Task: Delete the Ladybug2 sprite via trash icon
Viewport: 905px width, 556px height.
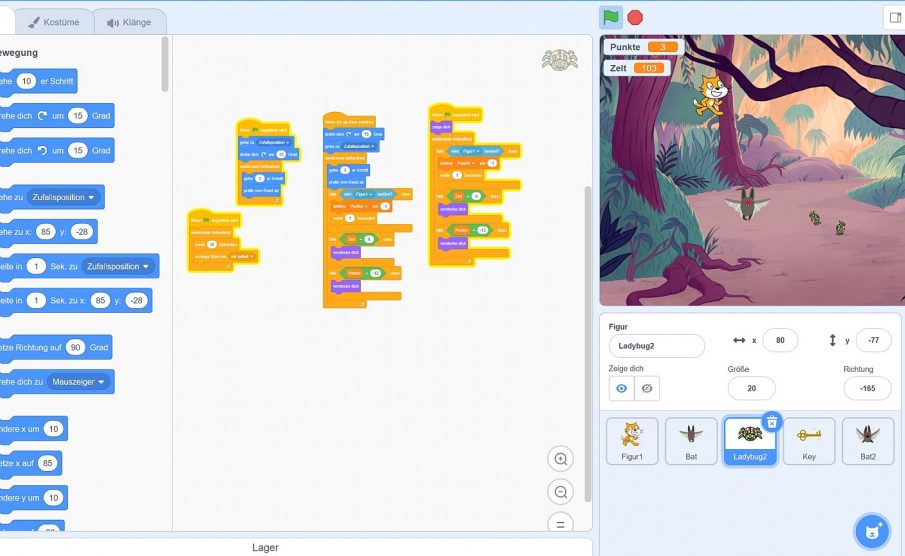Action: coord(771,423)
